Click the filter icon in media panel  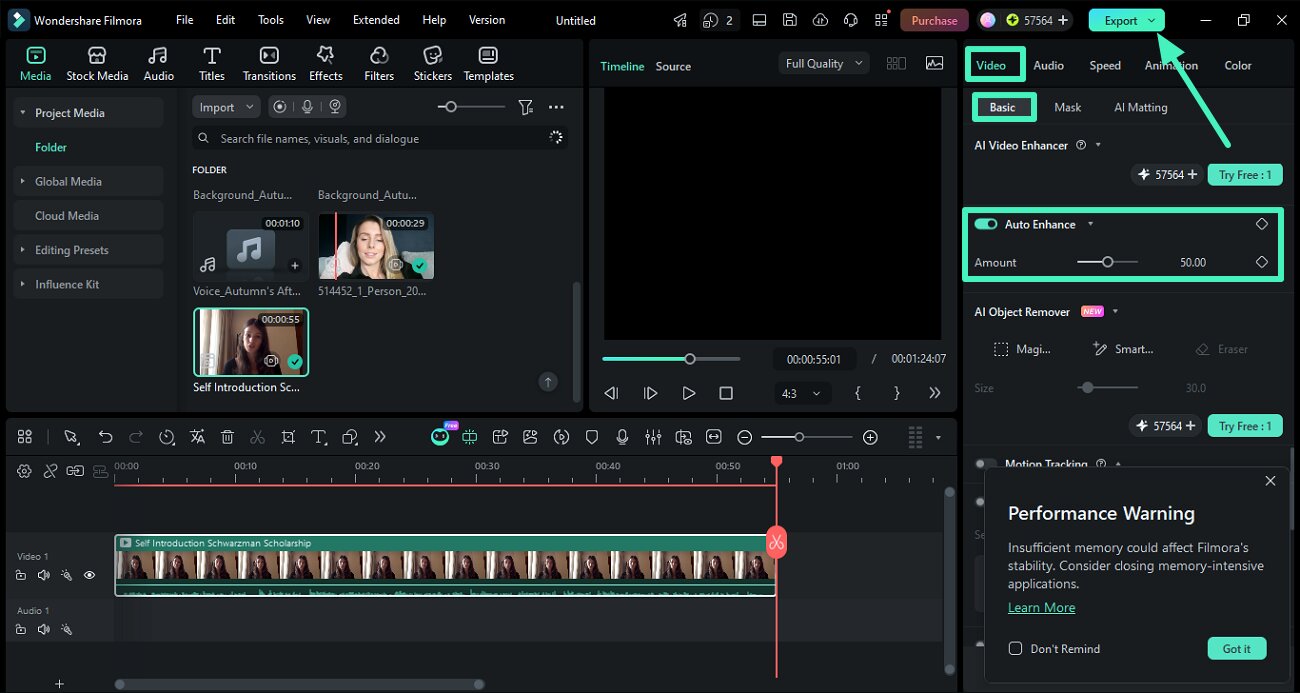(525, 107)
